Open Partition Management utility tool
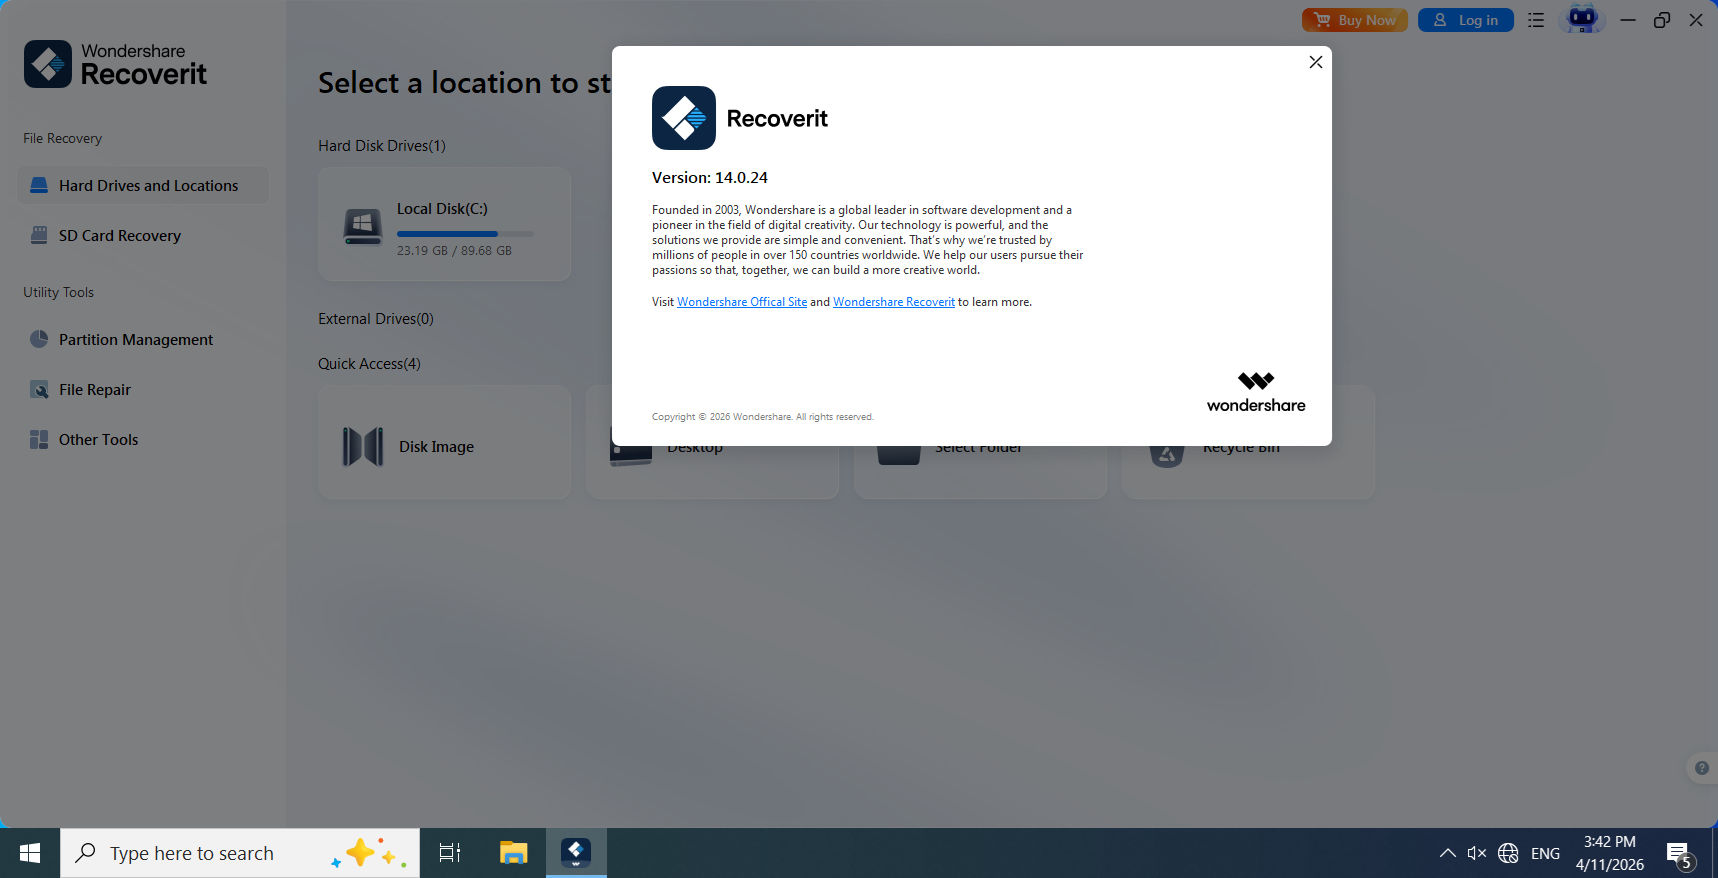The width and height of the screenshot is (1718, 878). coord(143,340)
